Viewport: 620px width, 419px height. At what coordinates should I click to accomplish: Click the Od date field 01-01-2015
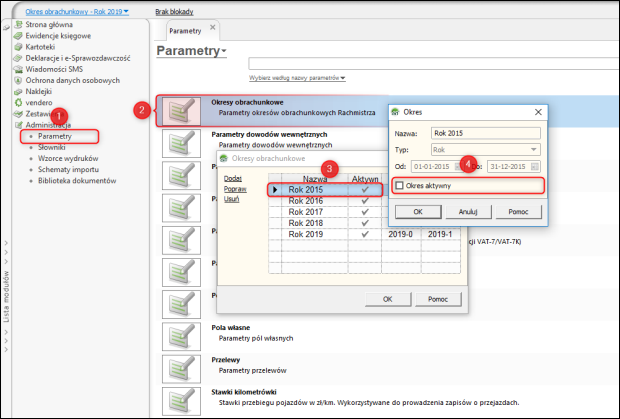click(437, 166)
